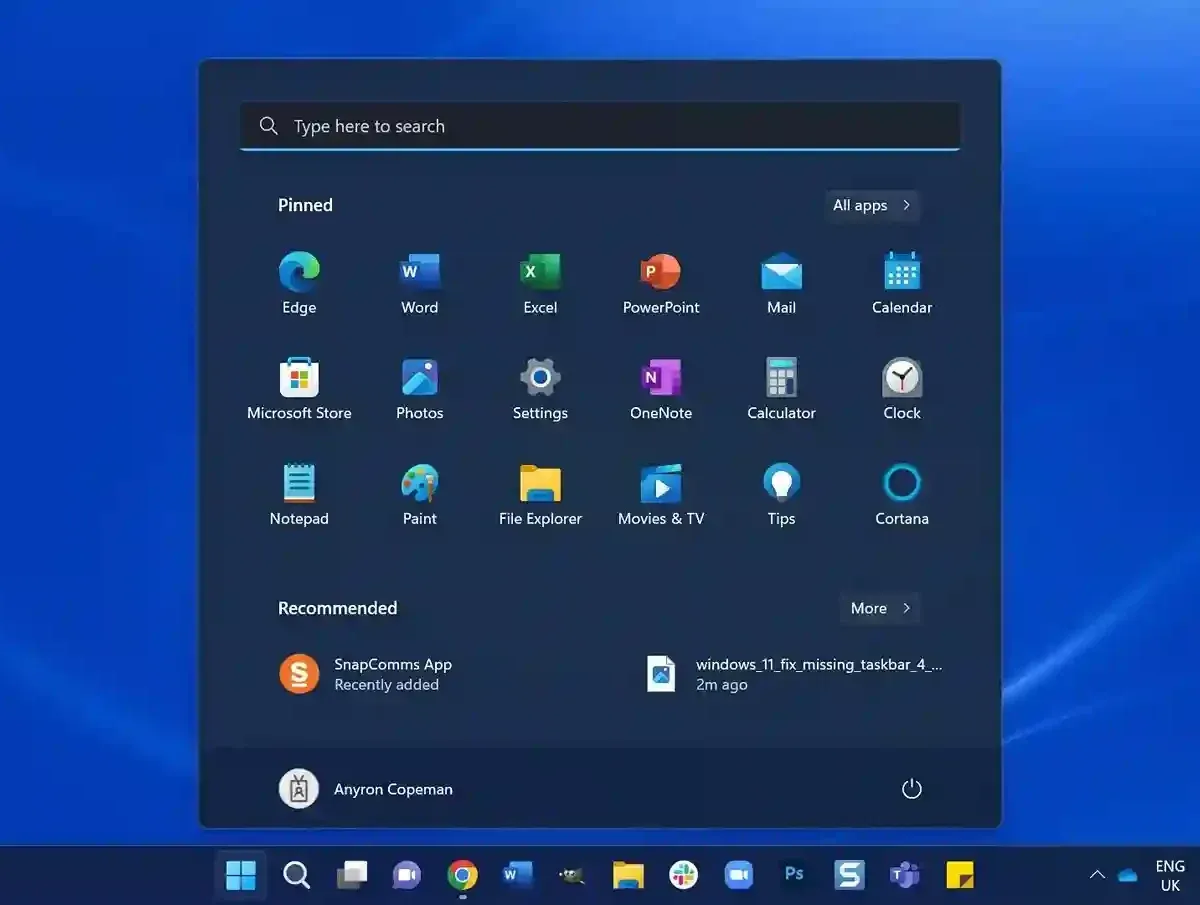
Task: Launch Zoom from the taskbar
Action: coord(739,876)
